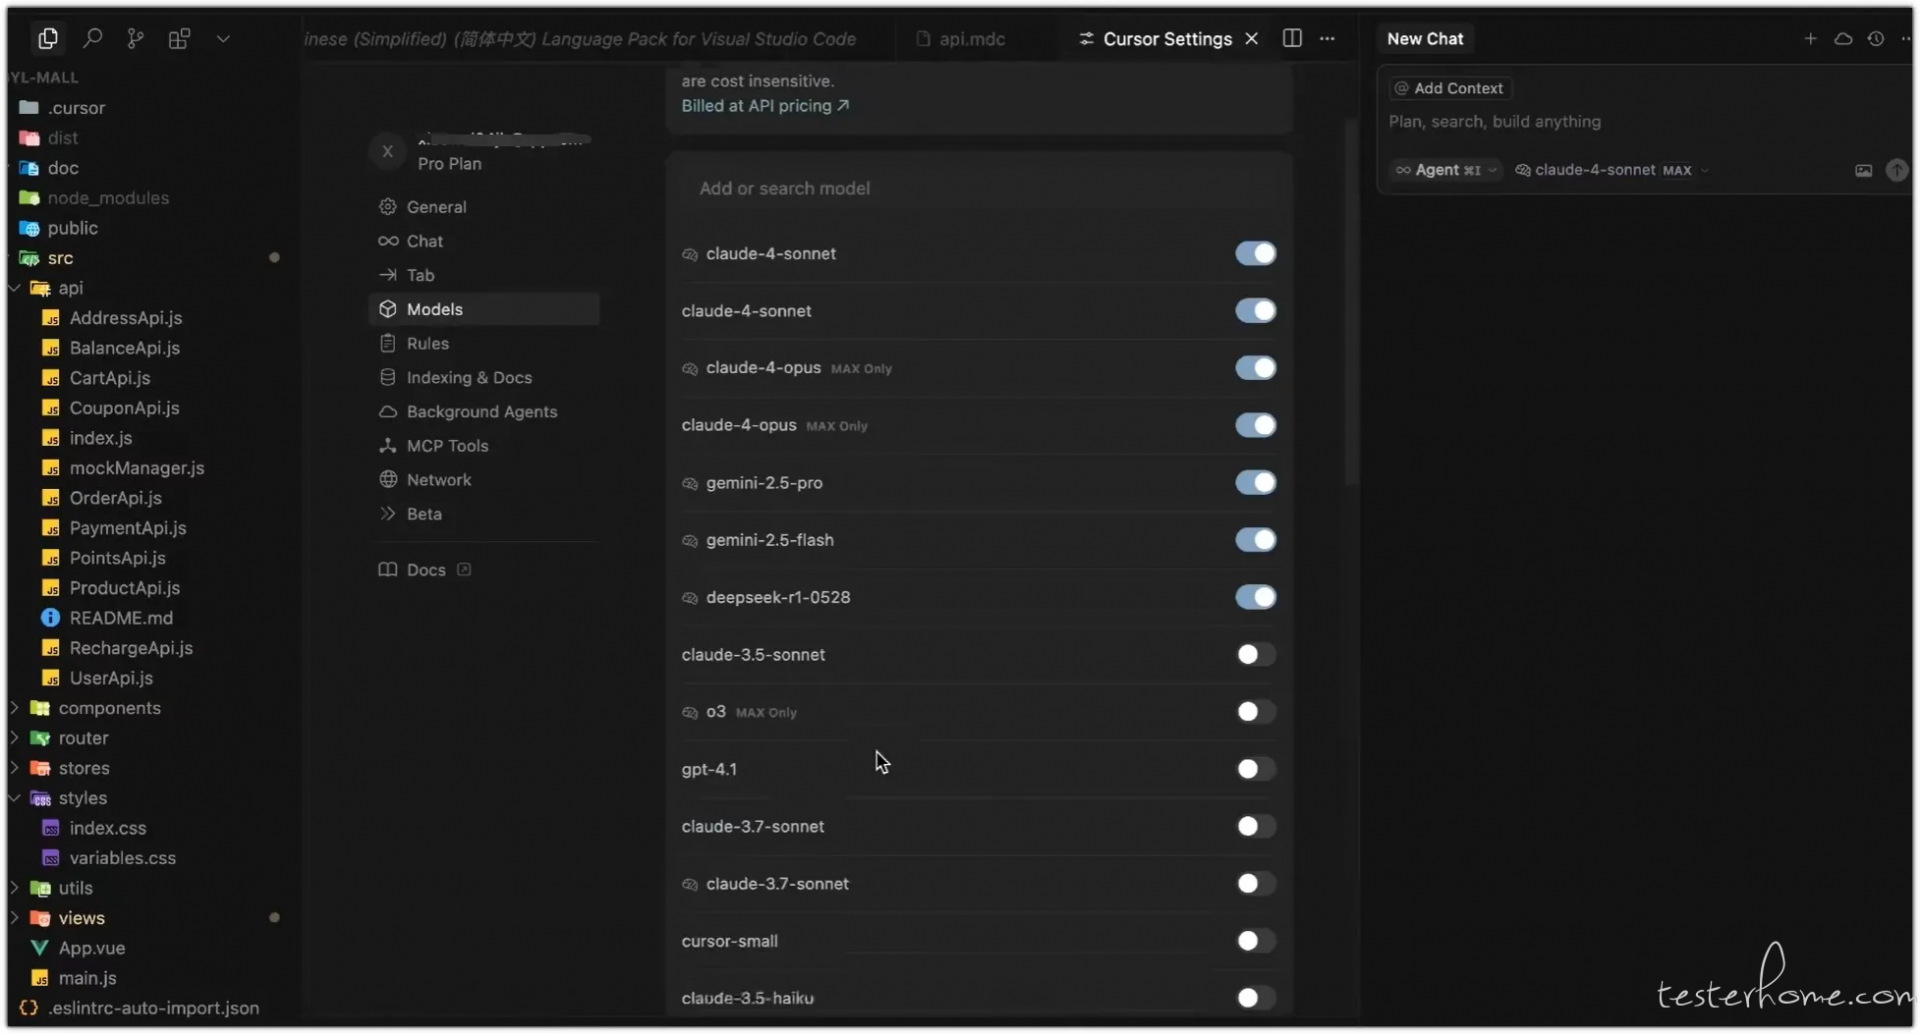Open .eslintrc-auto-import.json file
The image size is (1920, 1034).
[x=153, y=1008]
